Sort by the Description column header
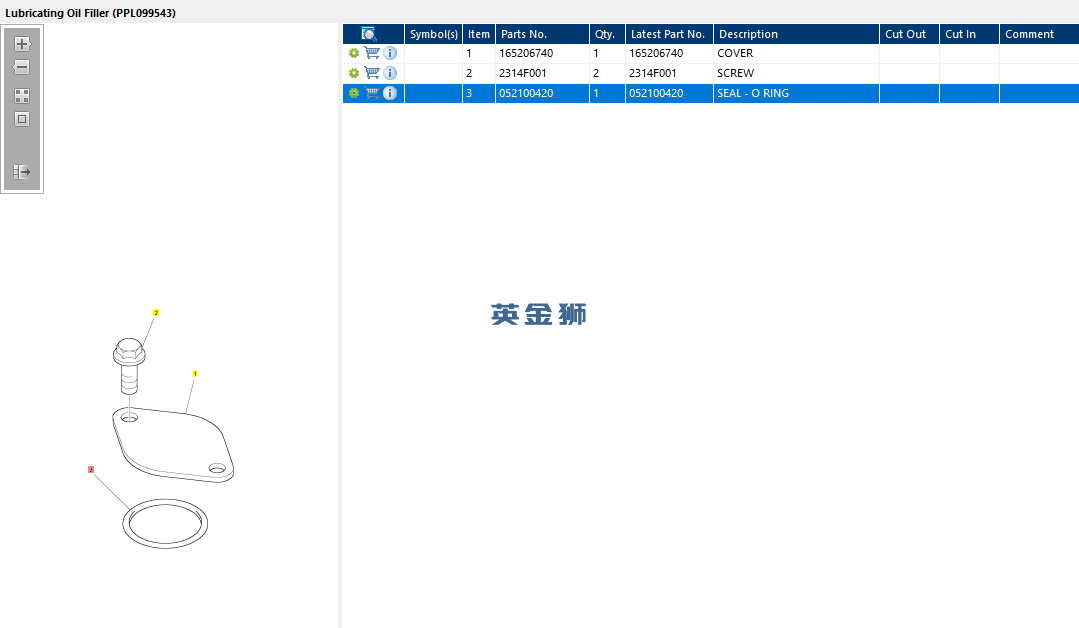 tap(796, 34)
